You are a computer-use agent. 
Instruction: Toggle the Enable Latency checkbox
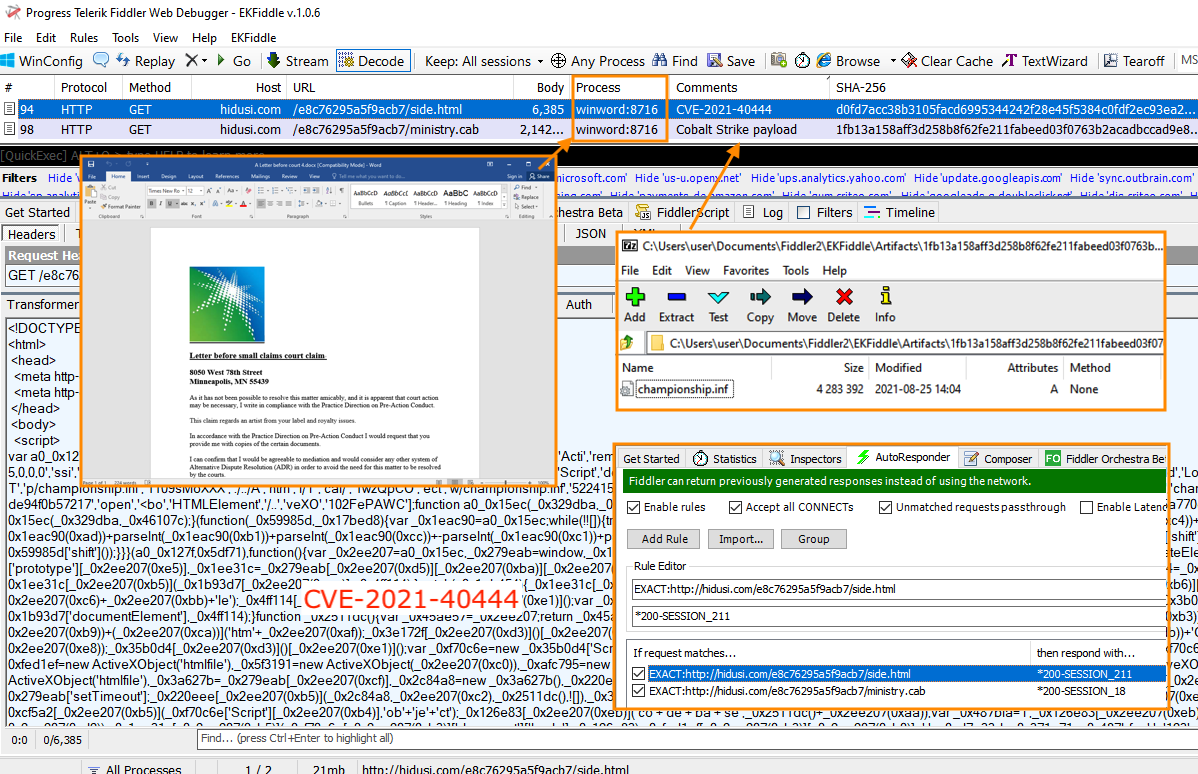(1086, 507)
